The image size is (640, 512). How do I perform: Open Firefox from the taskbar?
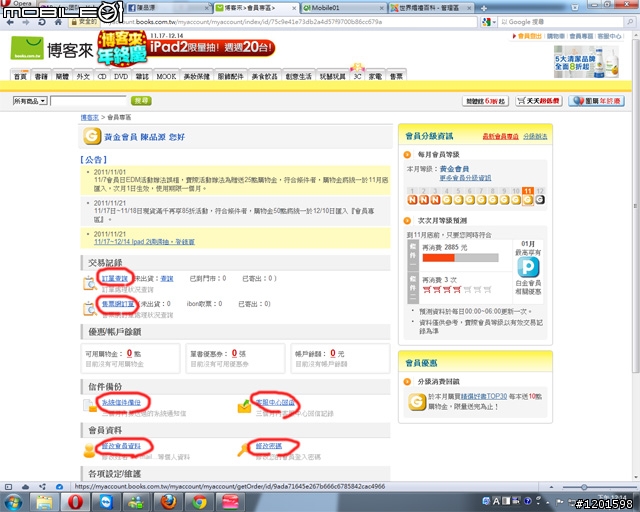click(169, 502)
